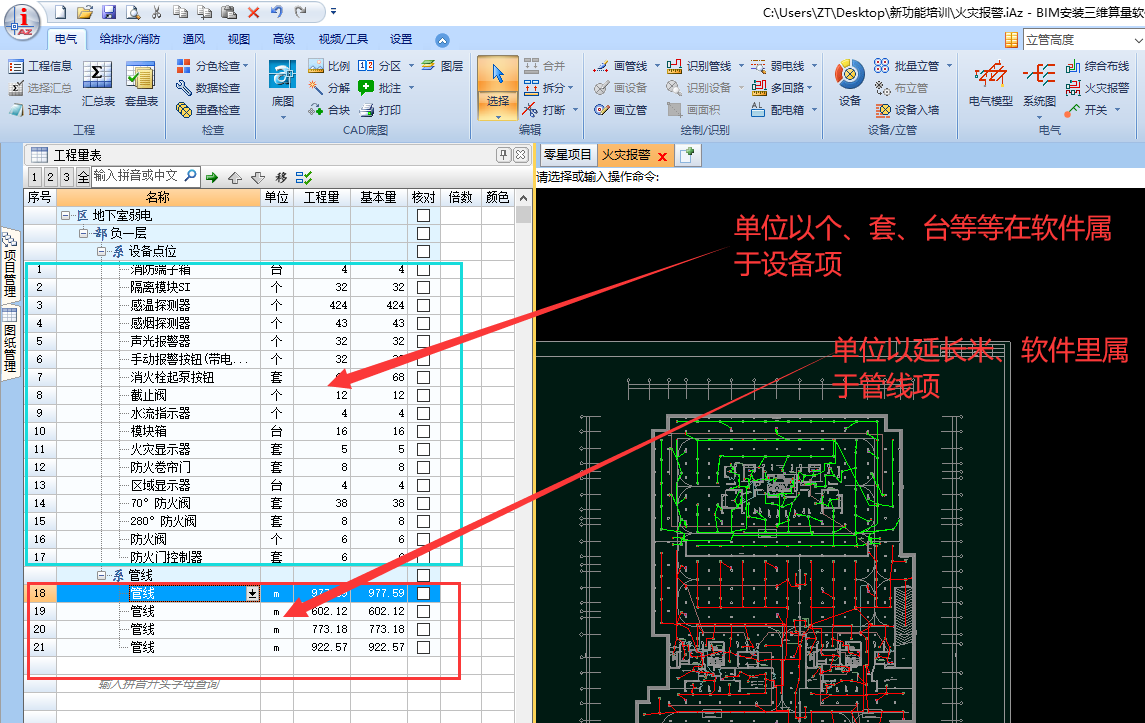Screen dimensions: 1145x723
Task: Toggle 核对 checkbox on row 21 管线
Action: 424,647
